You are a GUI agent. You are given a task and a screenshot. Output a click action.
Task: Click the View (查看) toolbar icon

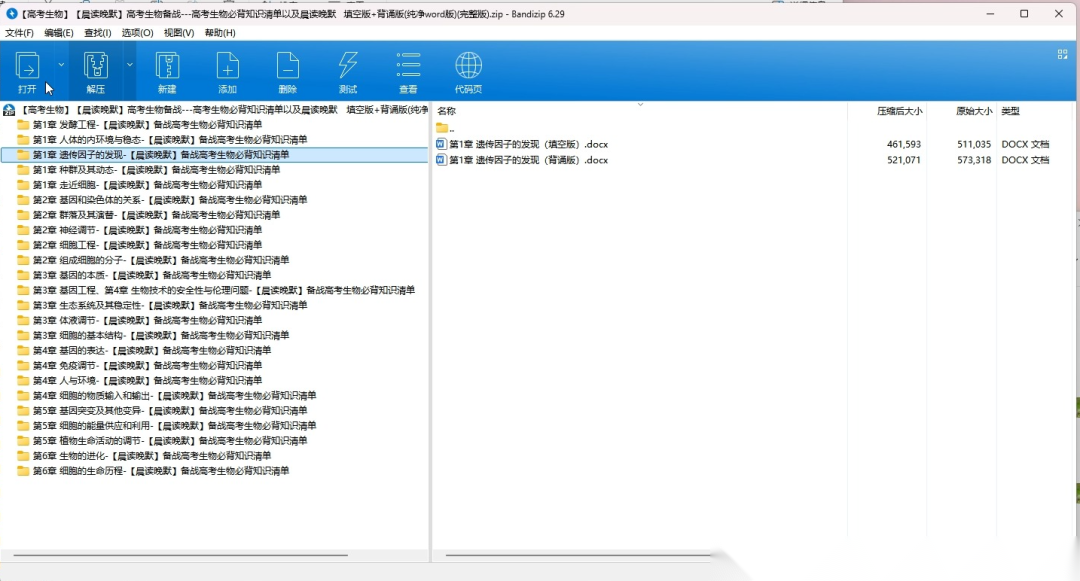pyautogui.click(x=408, y=67)
